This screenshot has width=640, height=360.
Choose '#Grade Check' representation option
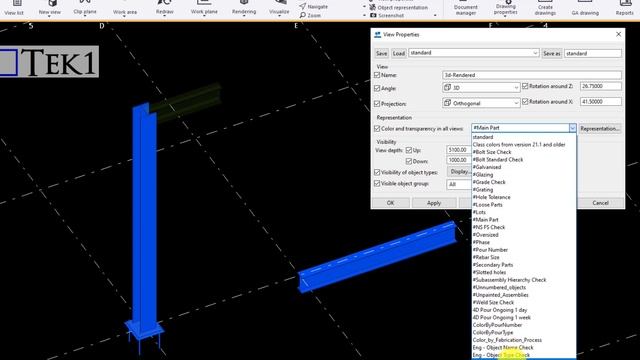pyautogui.click(x=524, y=182)
